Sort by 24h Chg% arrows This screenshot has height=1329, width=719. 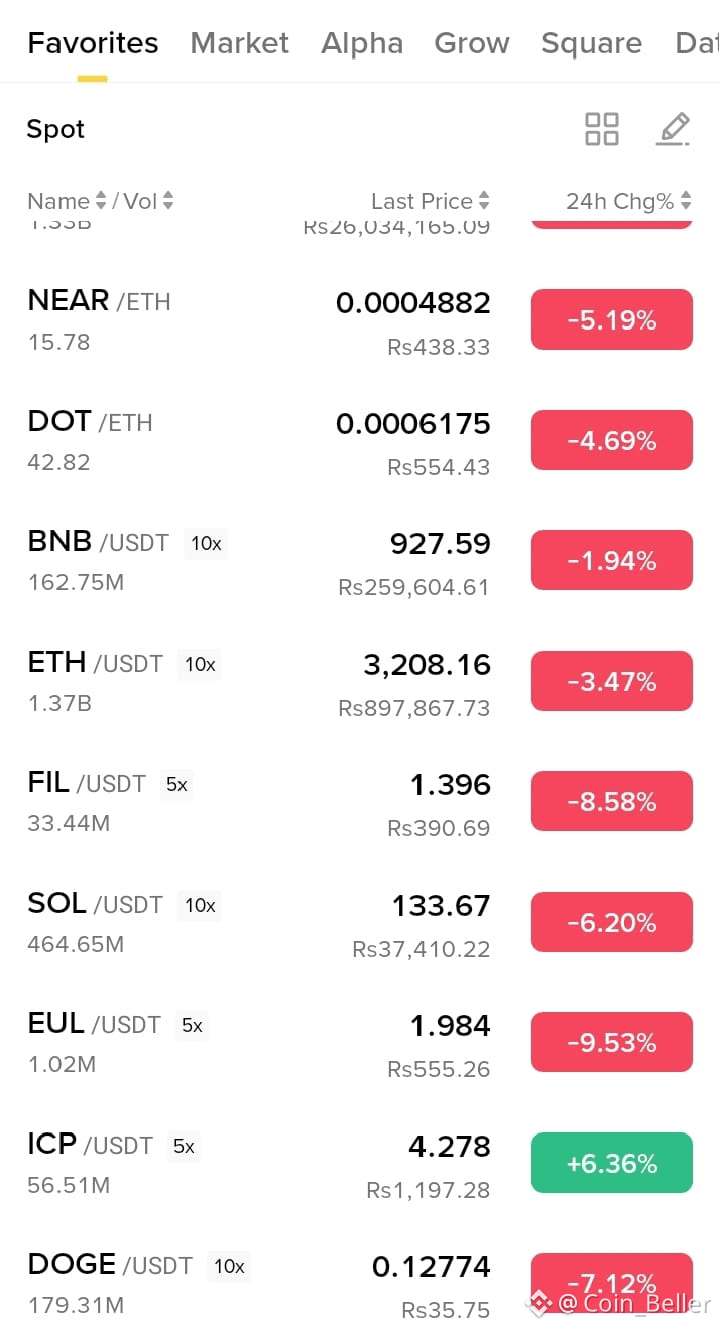(686, 201)
